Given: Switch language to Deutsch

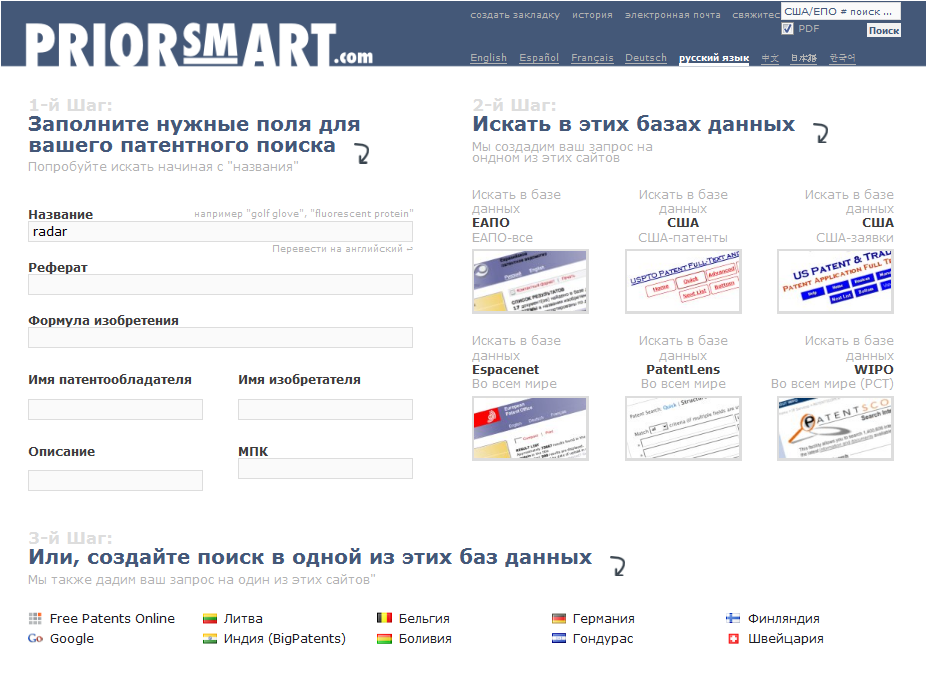Looking at the screenshot, I should pyautogui.click(x=646, y=58).
